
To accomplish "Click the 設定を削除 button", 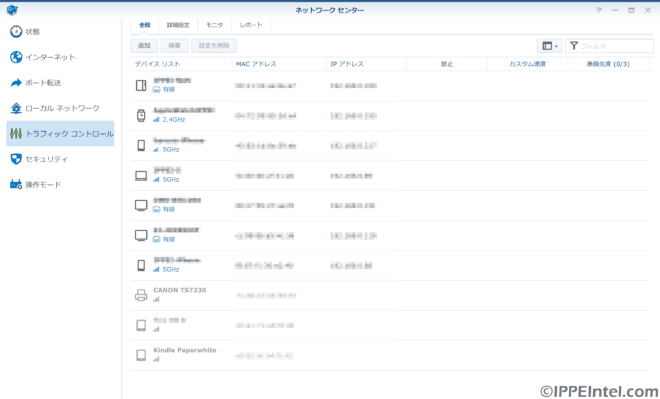I will (x=214, y=45).
